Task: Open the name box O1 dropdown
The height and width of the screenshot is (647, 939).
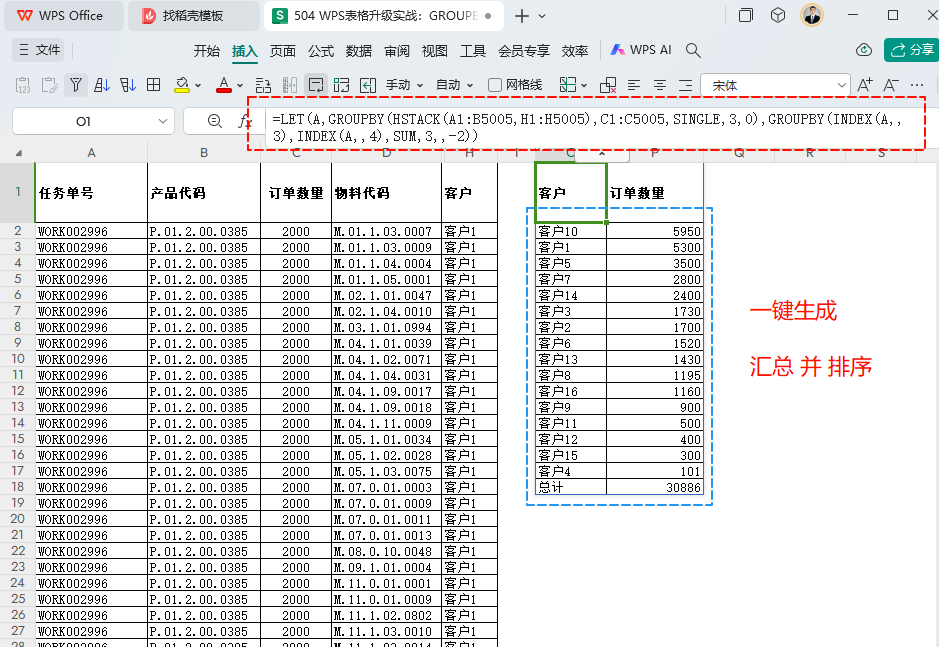Action: click(162, 121)
